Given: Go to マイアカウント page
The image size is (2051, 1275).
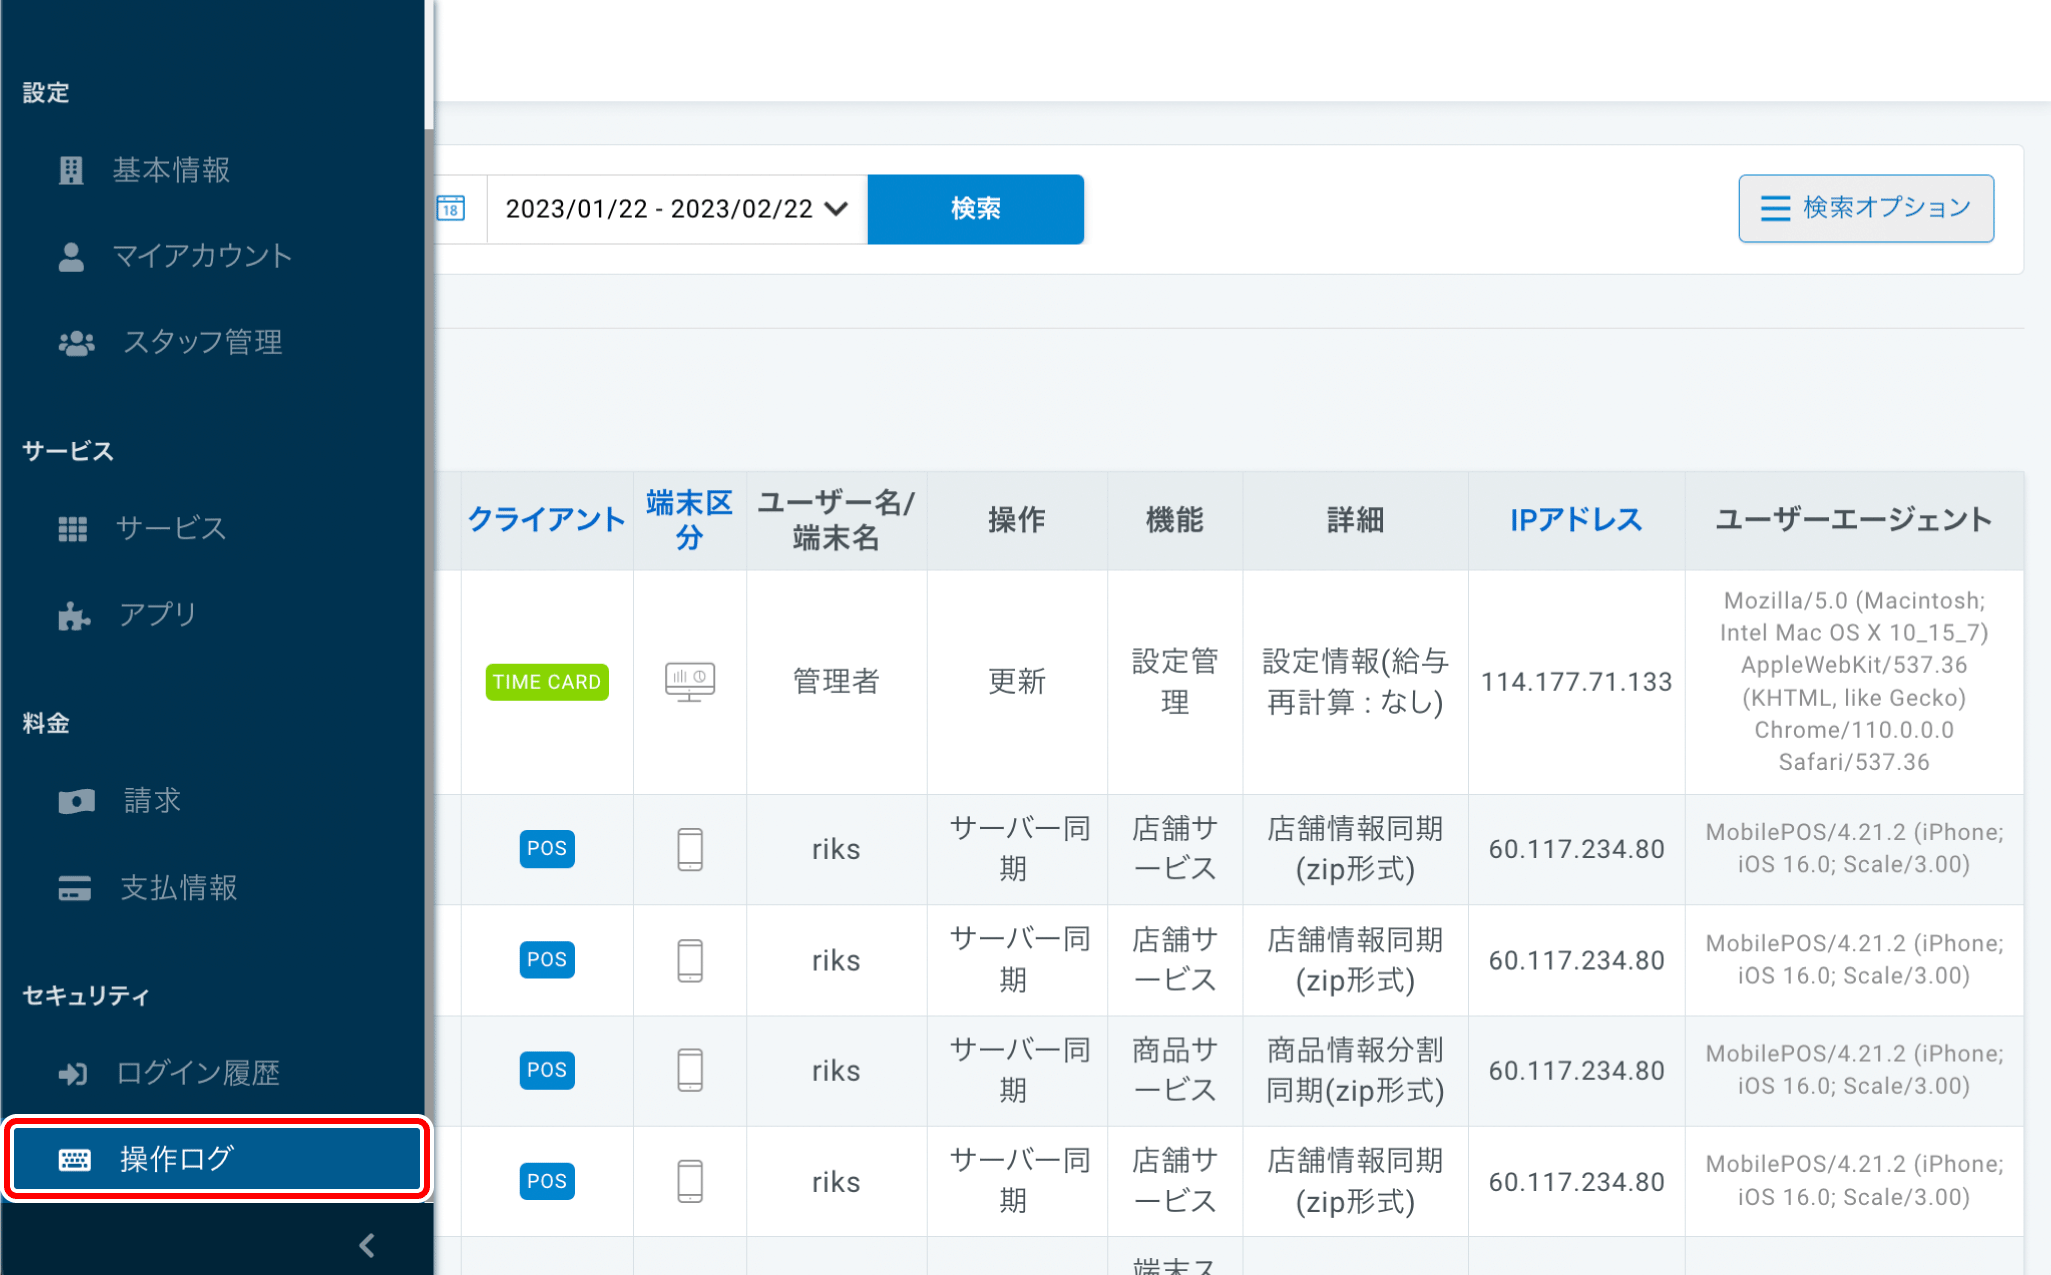Looking at the screenshot, I should 201,256.
